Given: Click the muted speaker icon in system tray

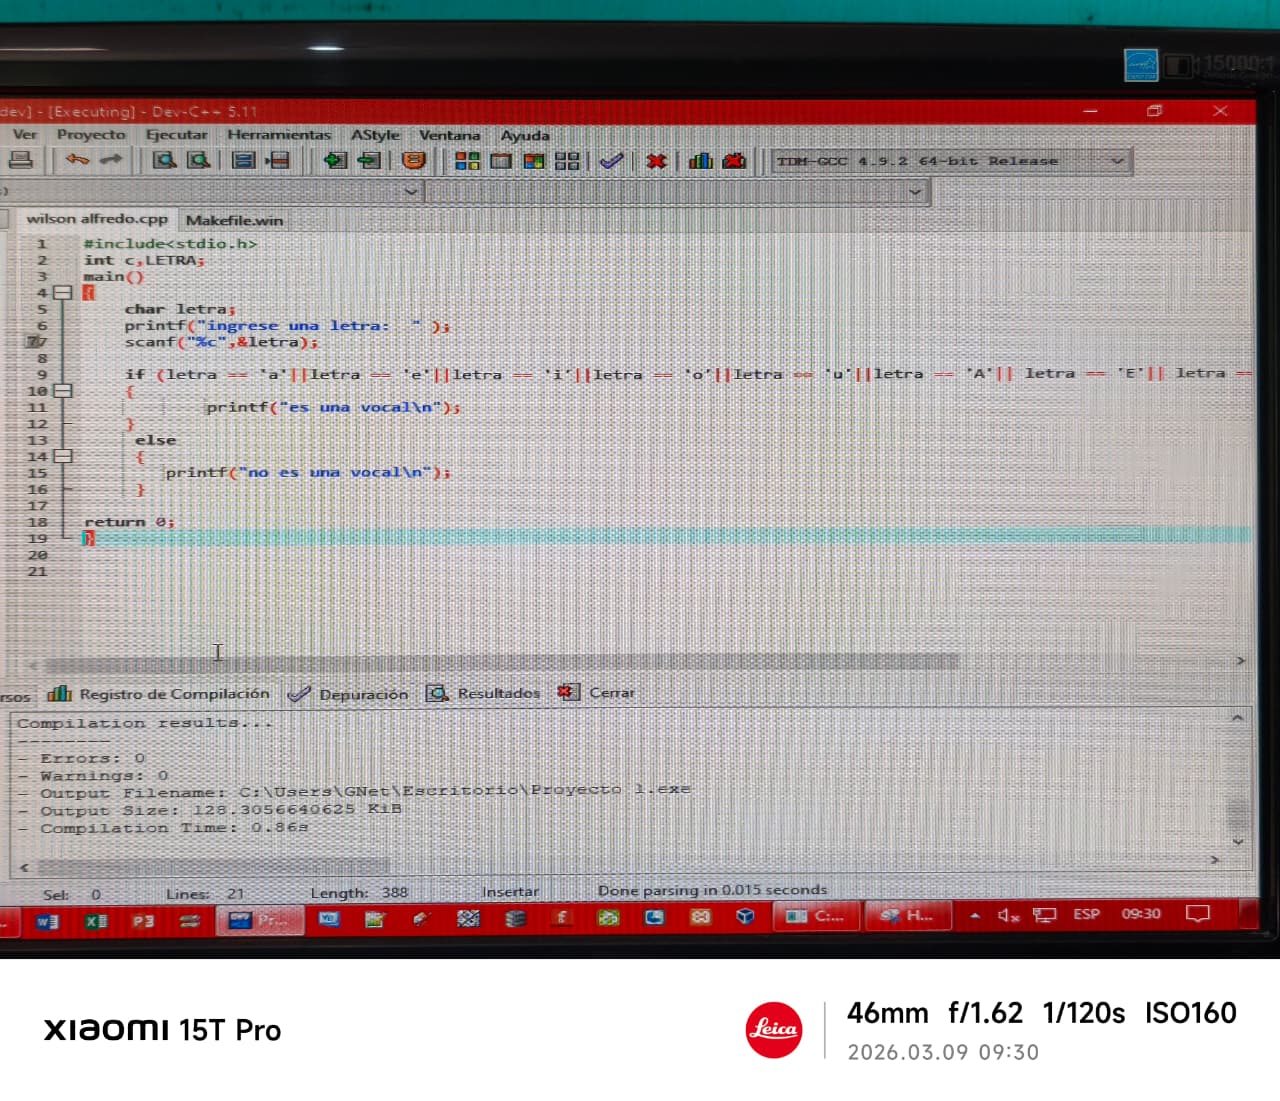Looking at the screenshot, I should [1007, 915].
